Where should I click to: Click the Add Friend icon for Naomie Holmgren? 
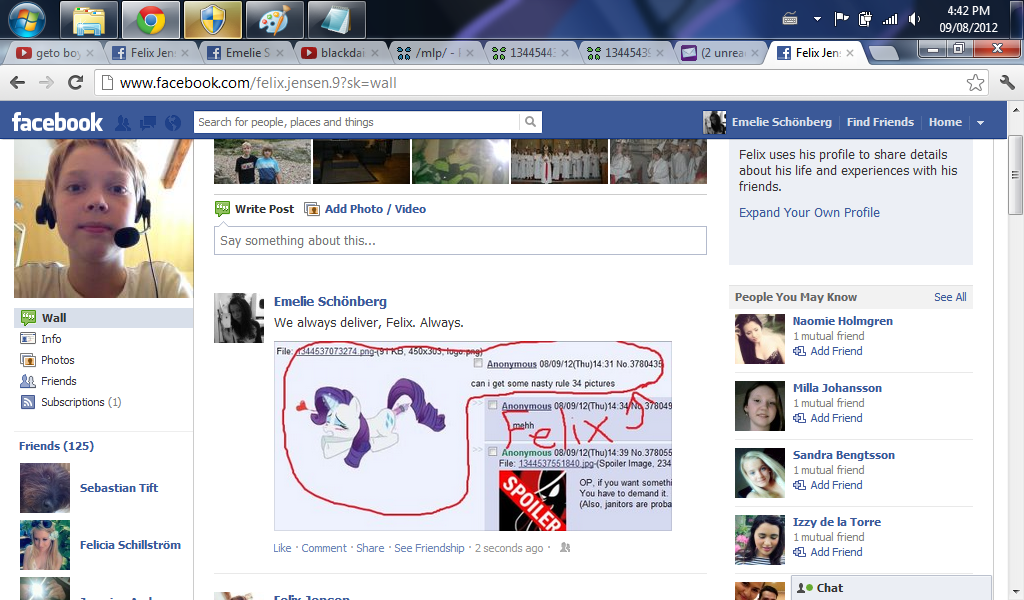coord(799,351)
